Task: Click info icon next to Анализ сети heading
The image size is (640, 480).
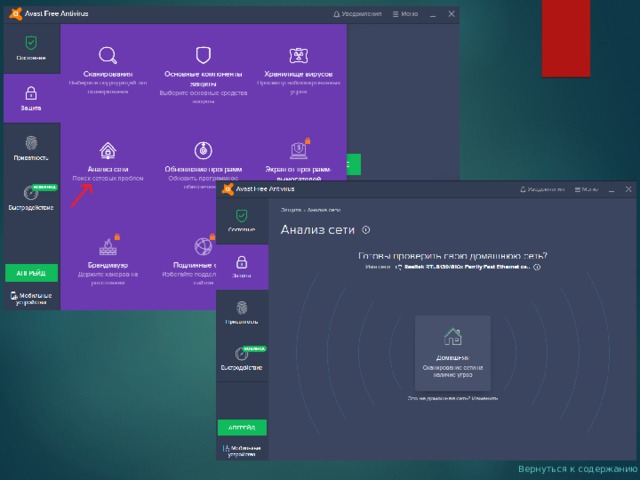Action: point(366,230)
